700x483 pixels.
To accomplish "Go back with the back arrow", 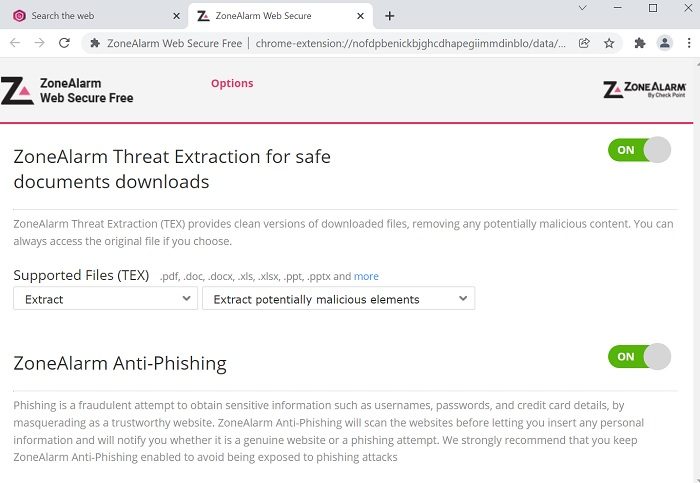I will pos(14,43).
